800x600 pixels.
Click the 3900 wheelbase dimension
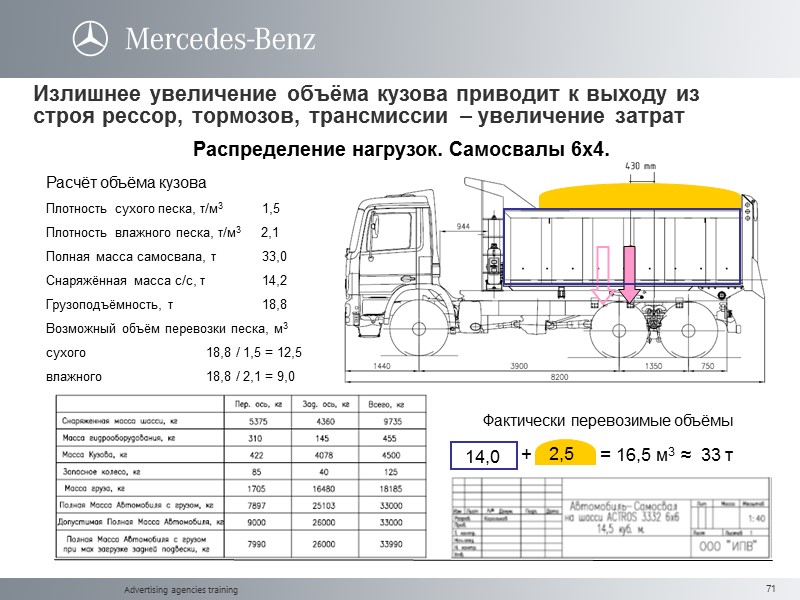519,366
